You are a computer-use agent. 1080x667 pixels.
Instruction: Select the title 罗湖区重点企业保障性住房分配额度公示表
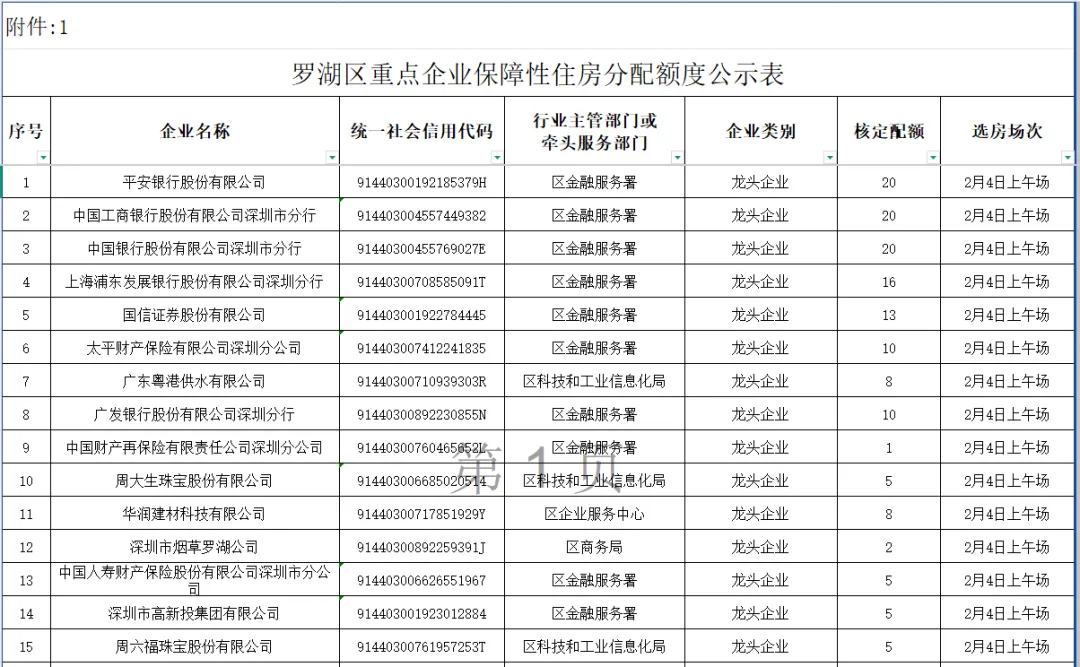coord(538,74)
